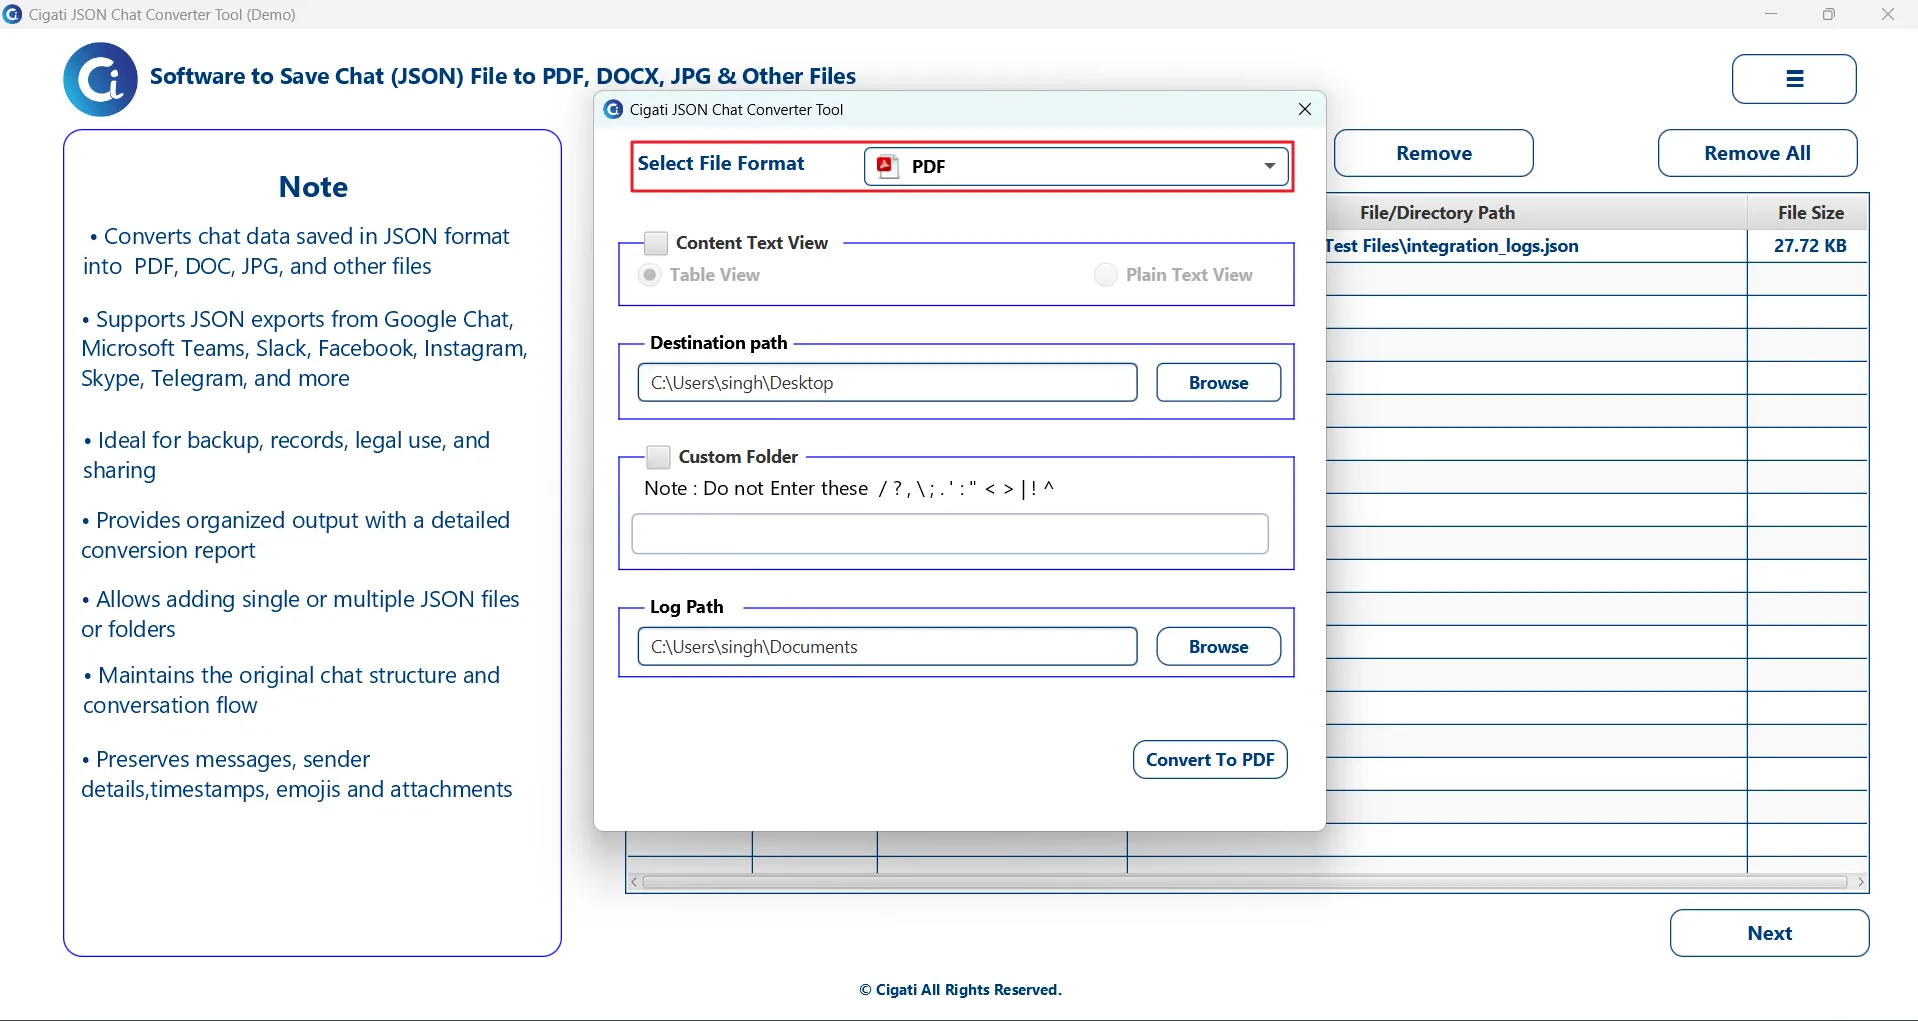Click the Convert To PDF button
This screenshot has height=1021, width=1918.
[x=1210, y=760]
